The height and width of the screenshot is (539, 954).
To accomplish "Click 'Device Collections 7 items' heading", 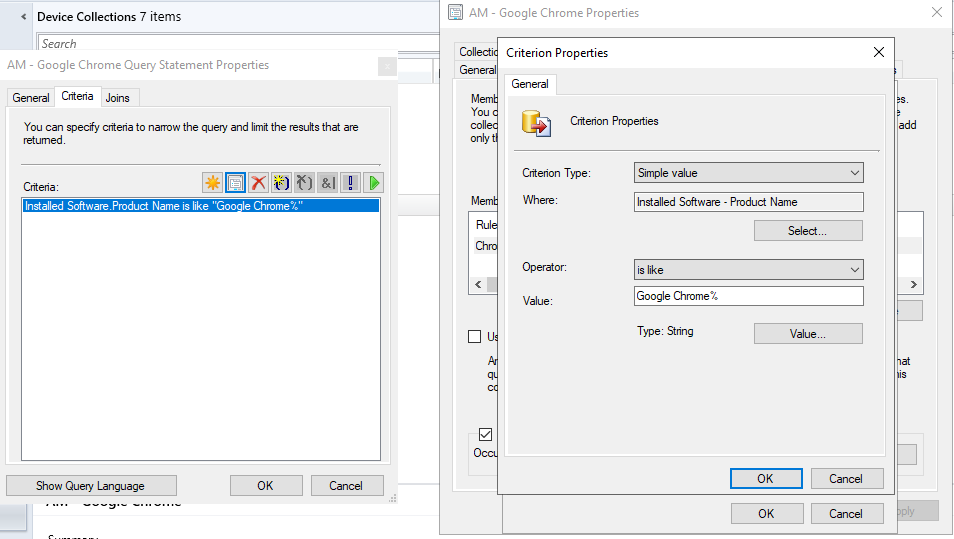I will click(109, 17).
